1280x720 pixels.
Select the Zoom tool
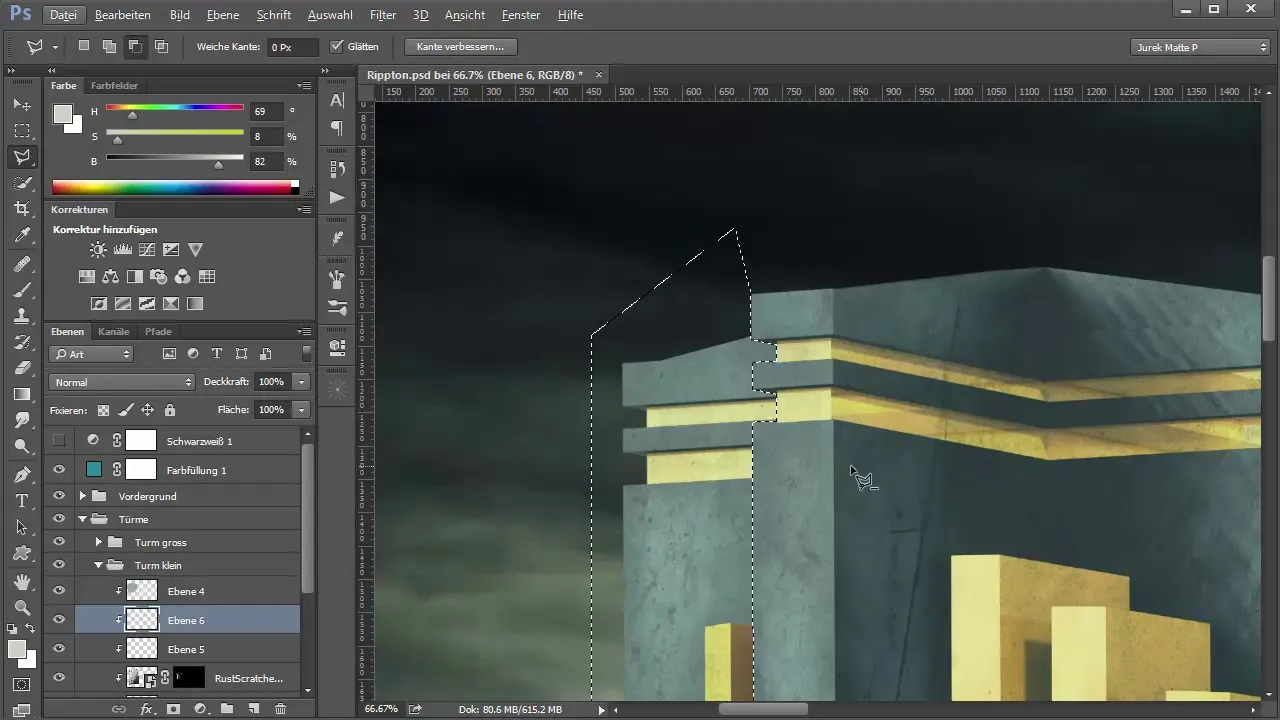22,608
